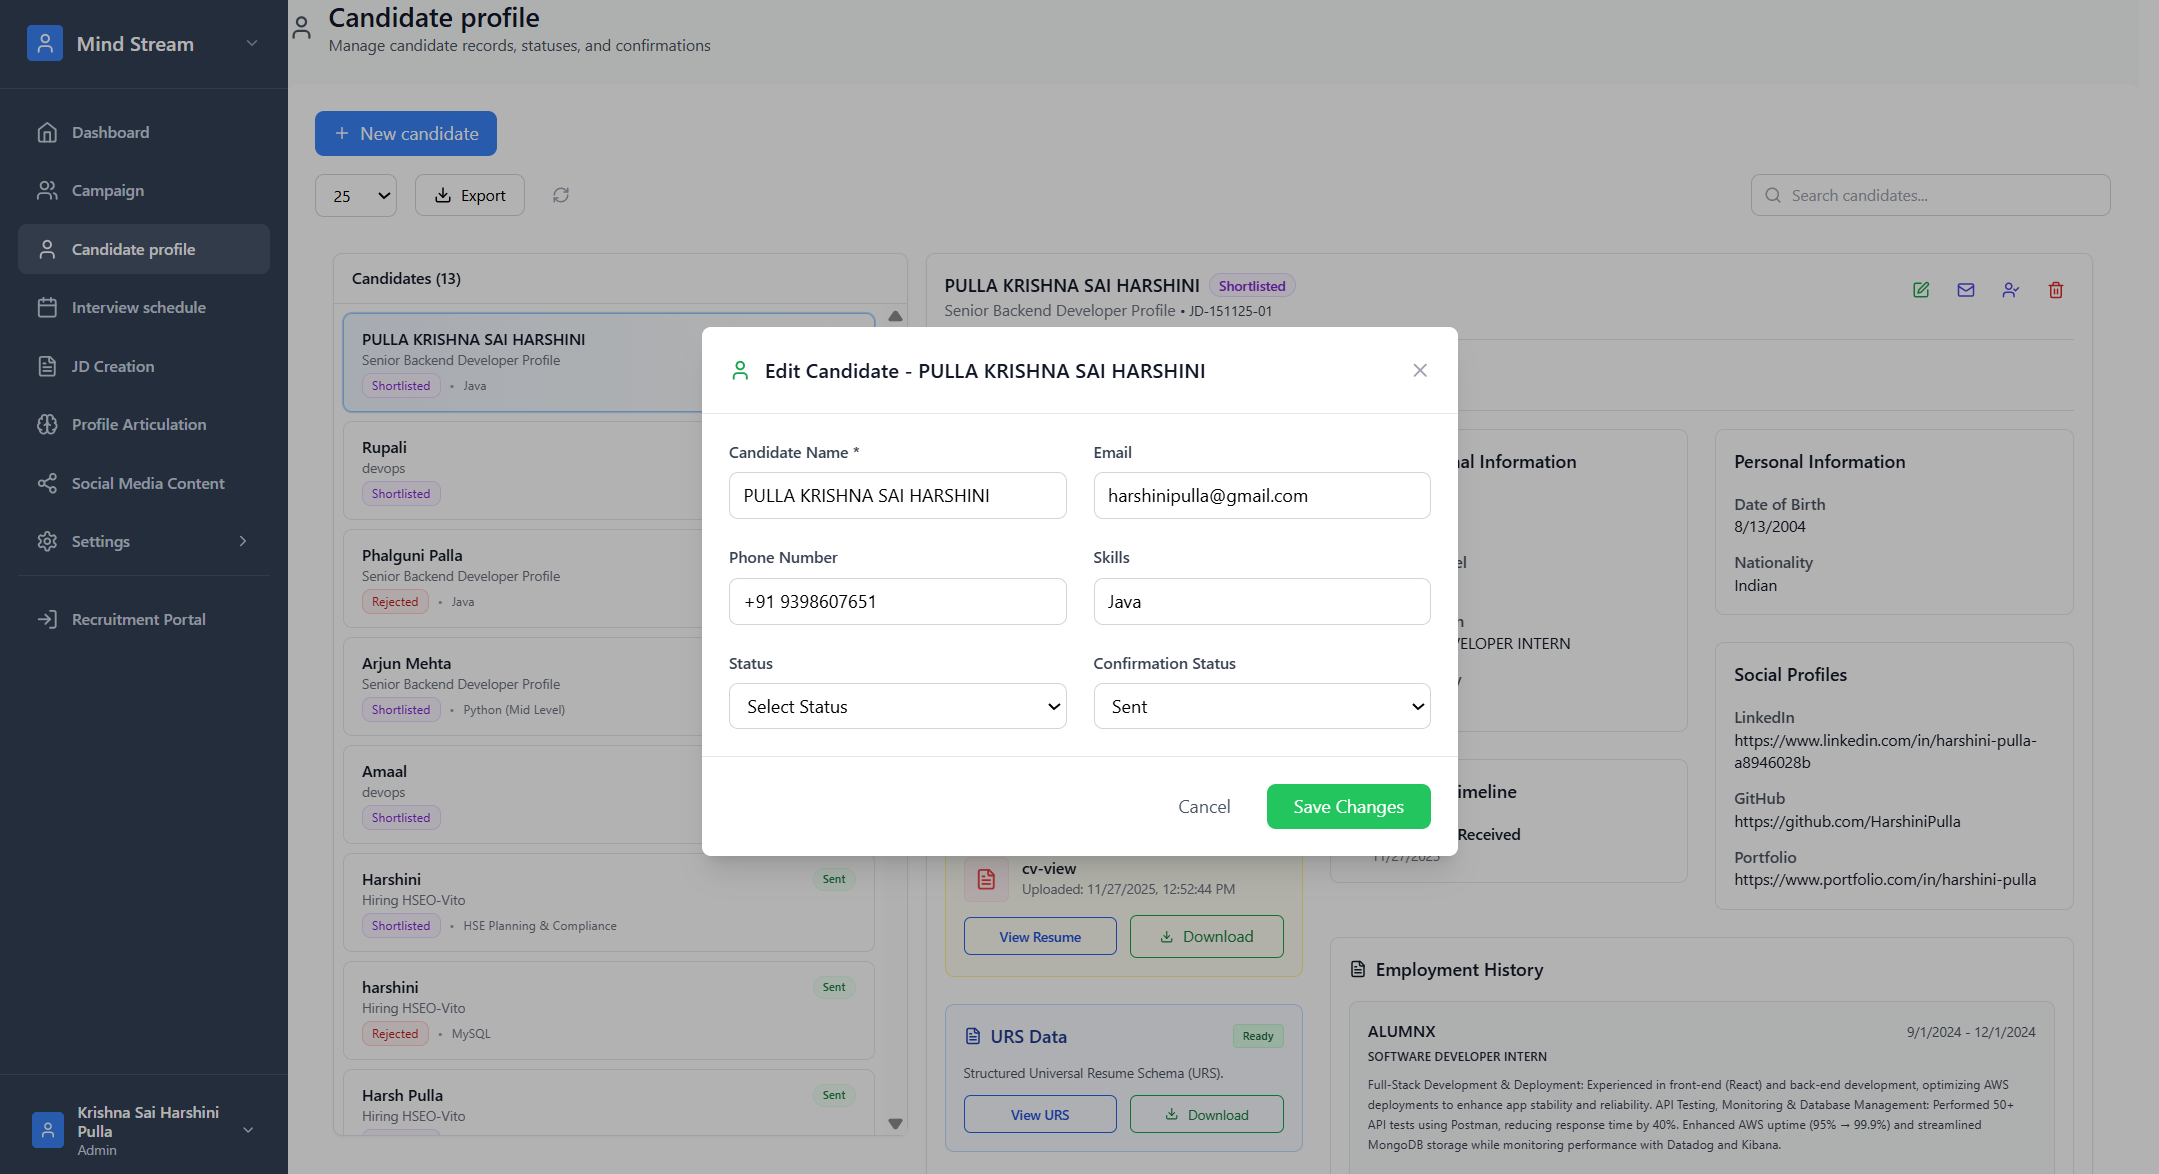Expand the page size 25 dropdown

(x=356, y=196)
